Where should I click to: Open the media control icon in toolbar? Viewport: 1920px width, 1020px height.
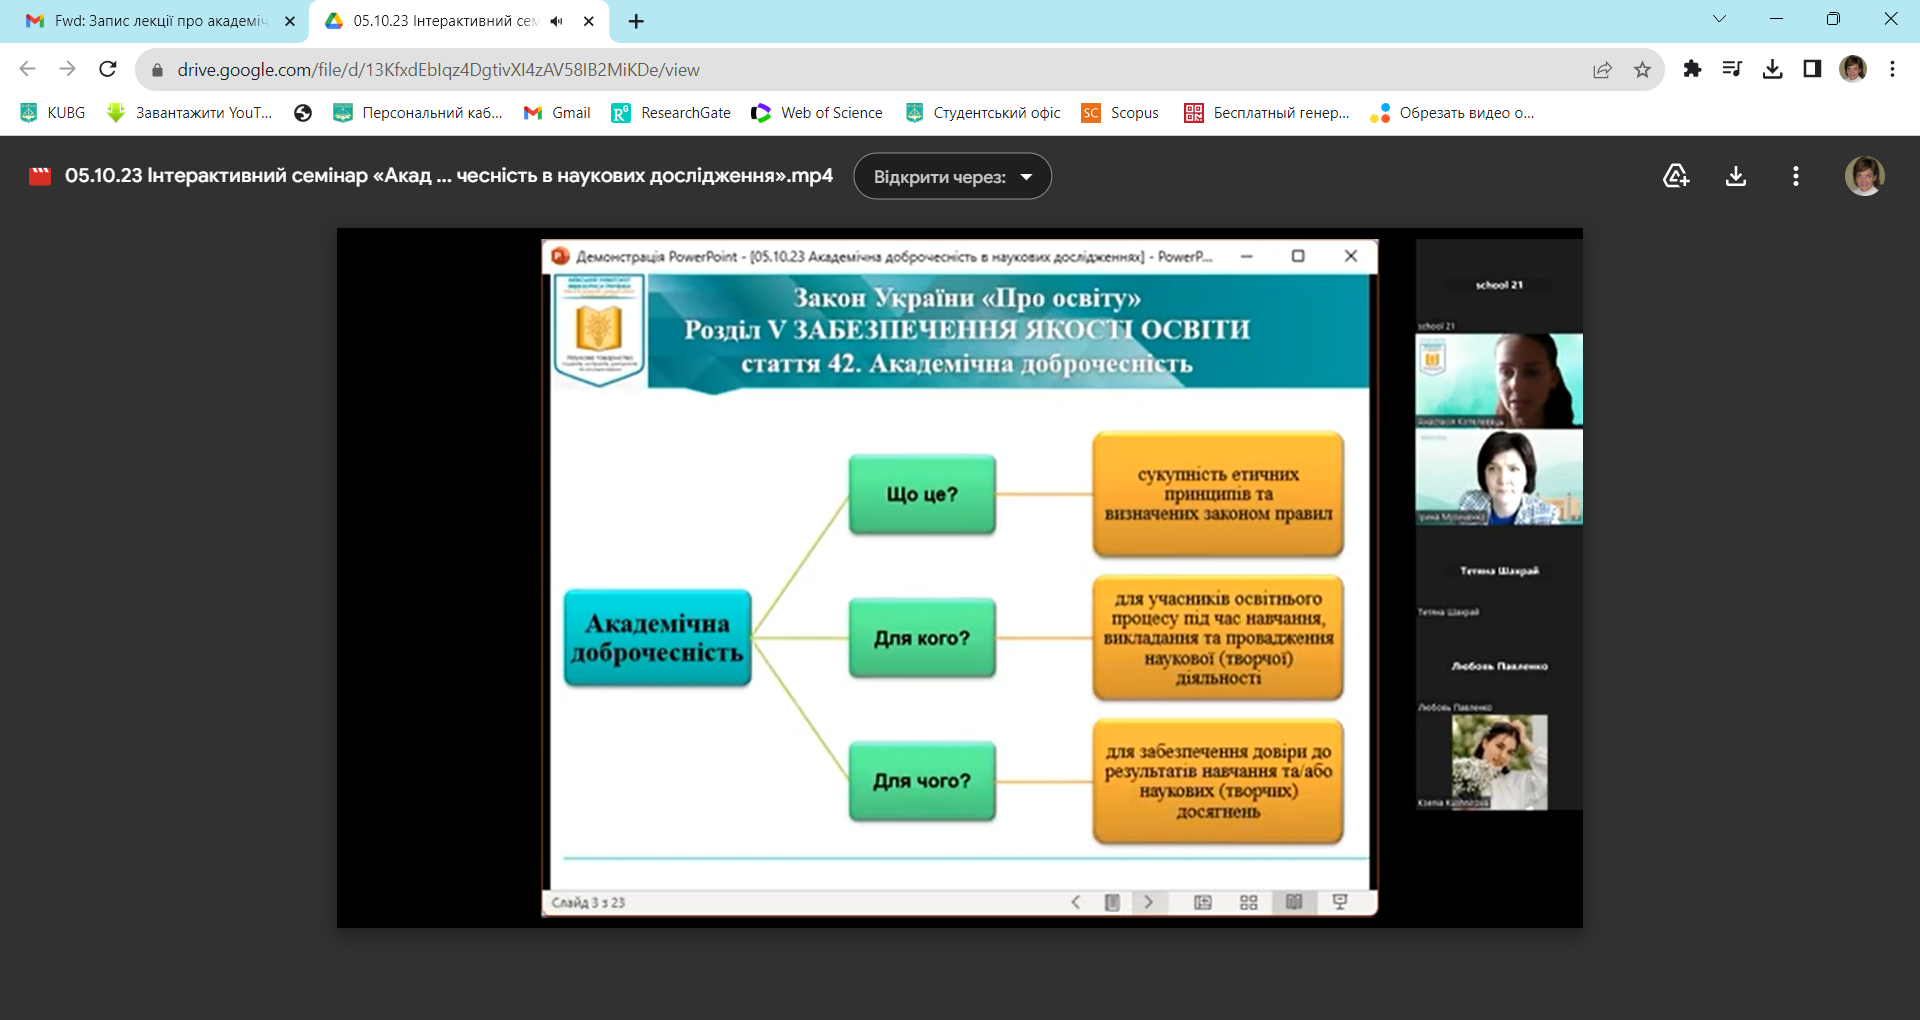[x=1732, y=69]
